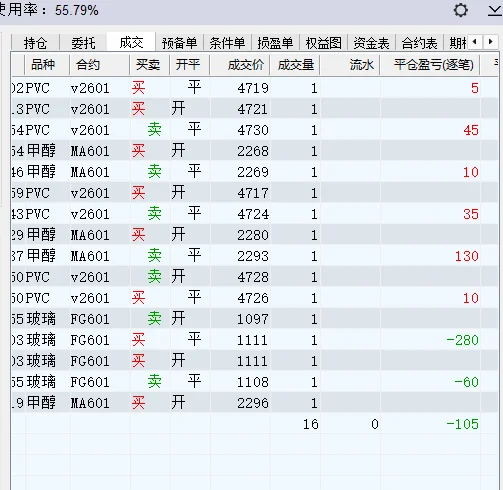Click the loss value -60
This screenshot has width=503, height=490.
tap(467, 382)
